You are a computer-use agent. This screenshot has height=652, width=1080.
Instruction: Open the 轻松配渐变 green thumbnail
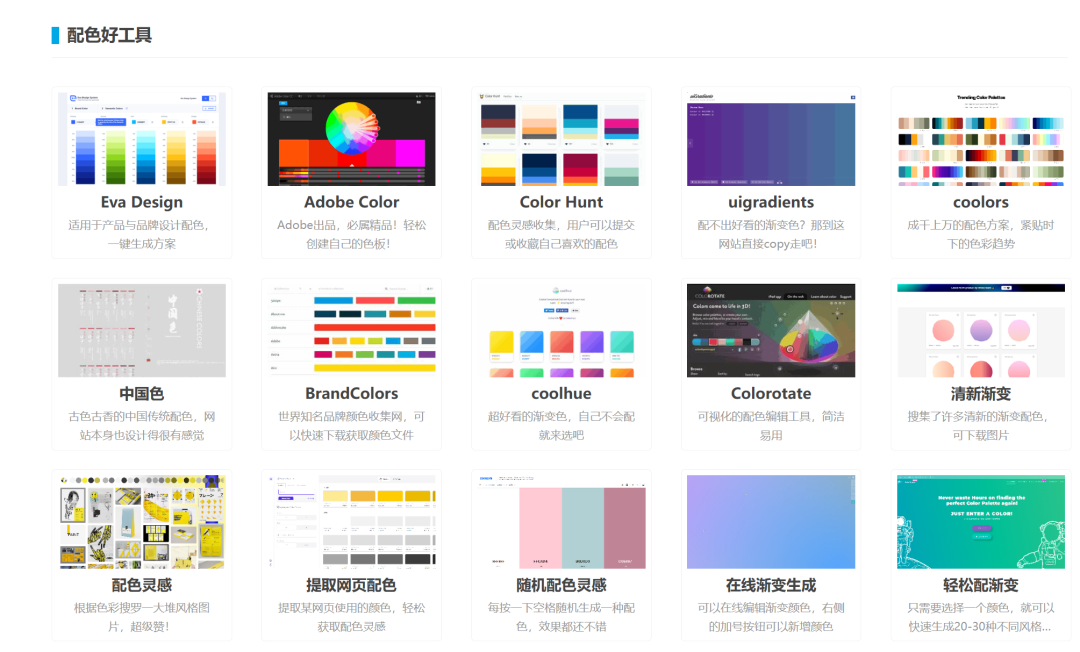pos(981,522)
